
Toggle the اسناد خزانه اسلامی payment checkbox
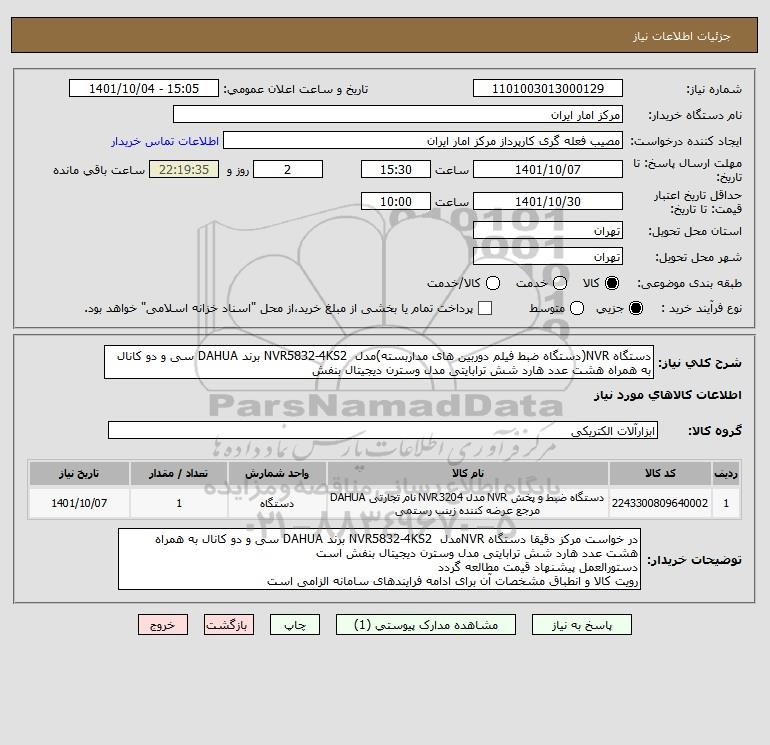[485, 308]
